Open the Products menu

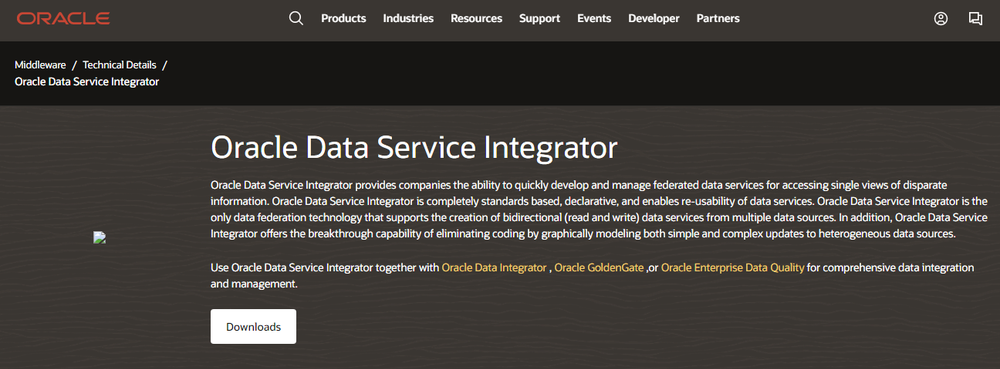[x=344, y=18]
